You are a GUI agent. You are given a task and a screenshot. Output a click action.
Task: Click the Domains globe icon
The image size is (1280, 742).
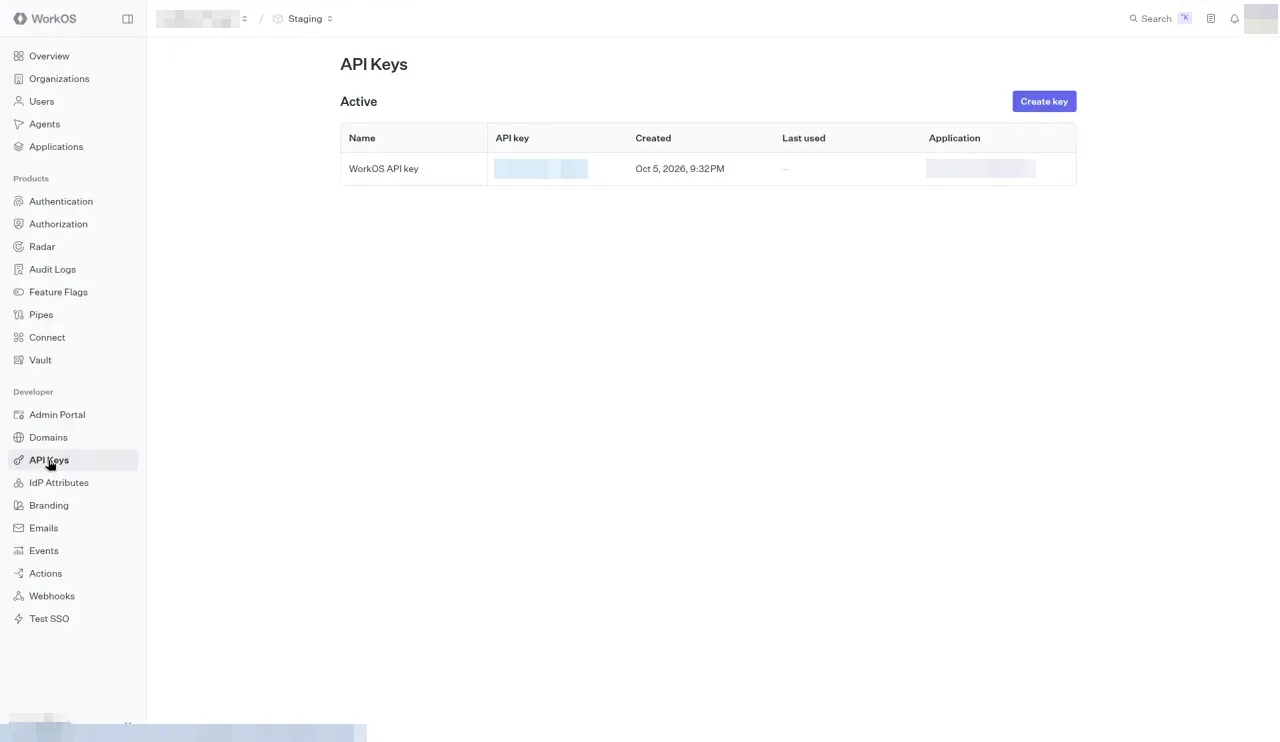click(x=19, y=437)
